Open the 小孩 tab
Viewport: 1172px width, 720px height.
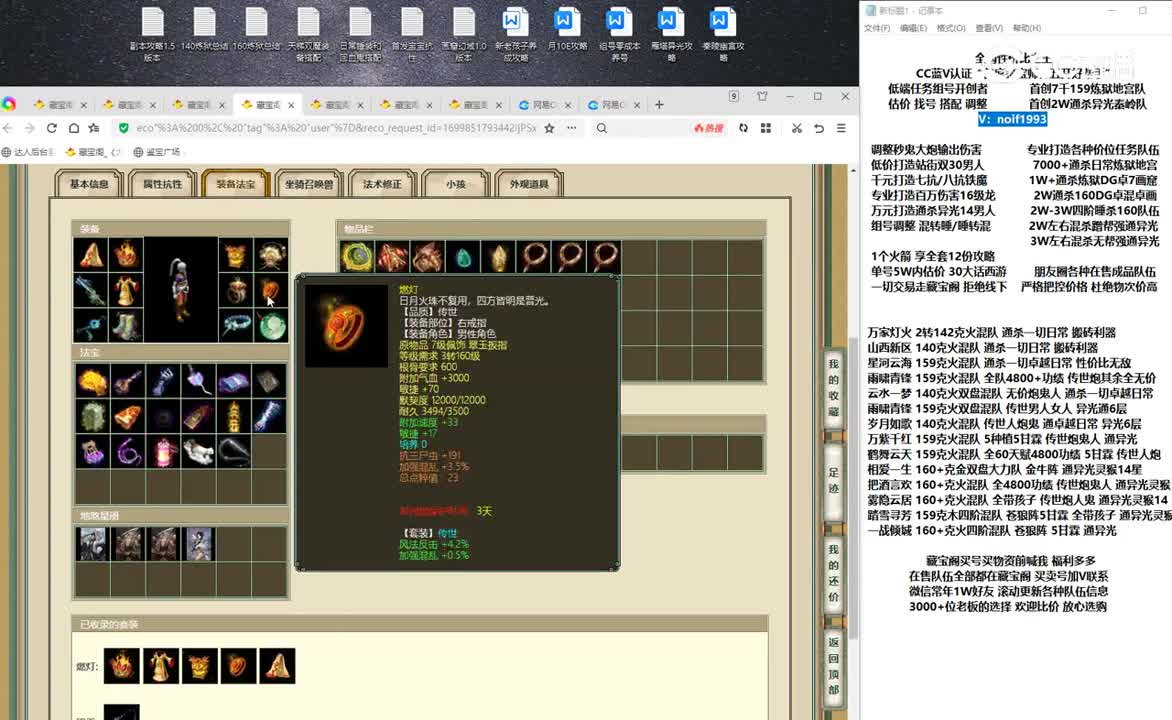[x=455, y=184]
